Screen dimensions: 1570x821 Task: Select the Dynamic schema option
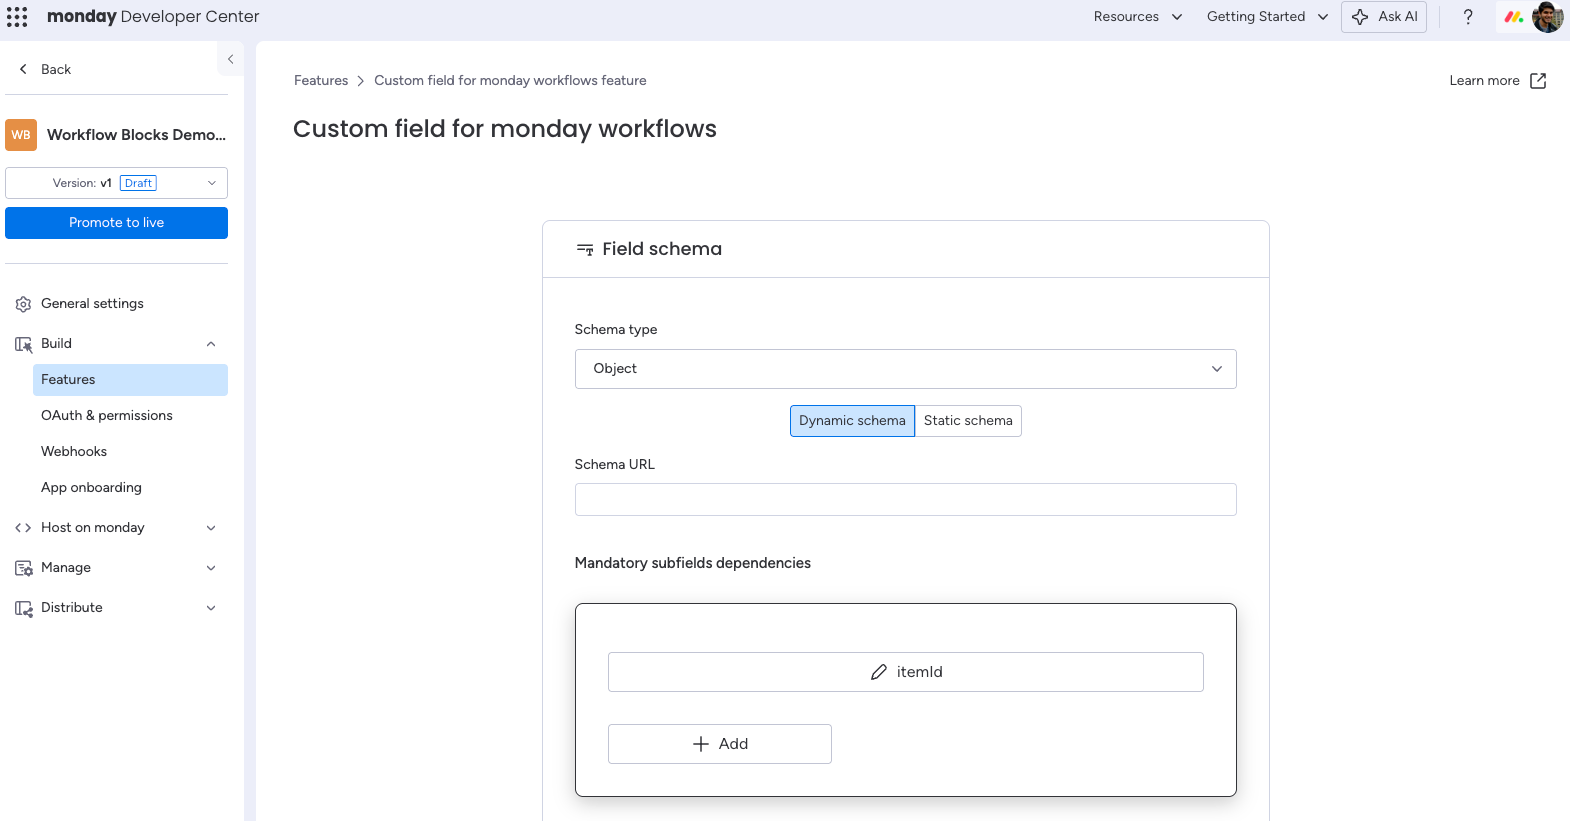click(852, 421)
